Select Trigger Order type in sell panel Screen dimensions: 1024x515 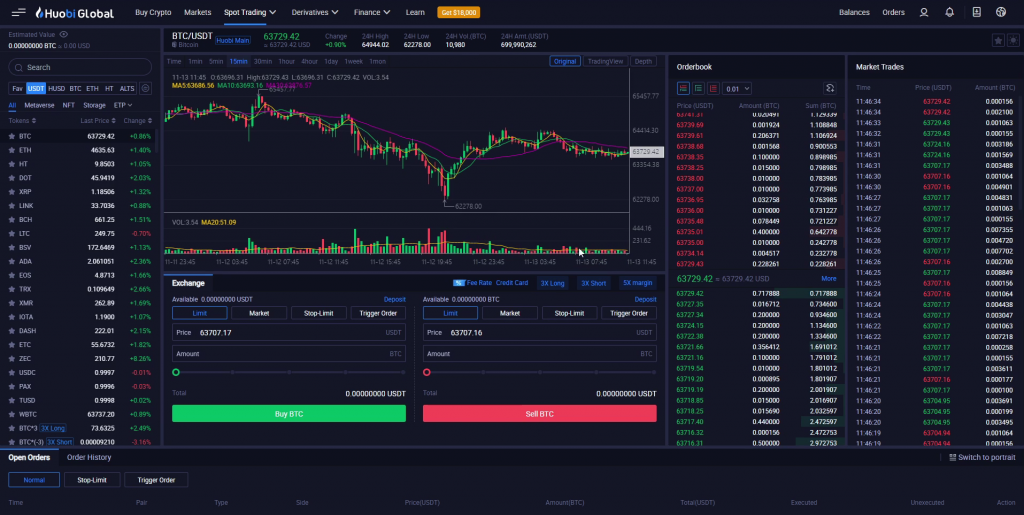pos(628,313)
